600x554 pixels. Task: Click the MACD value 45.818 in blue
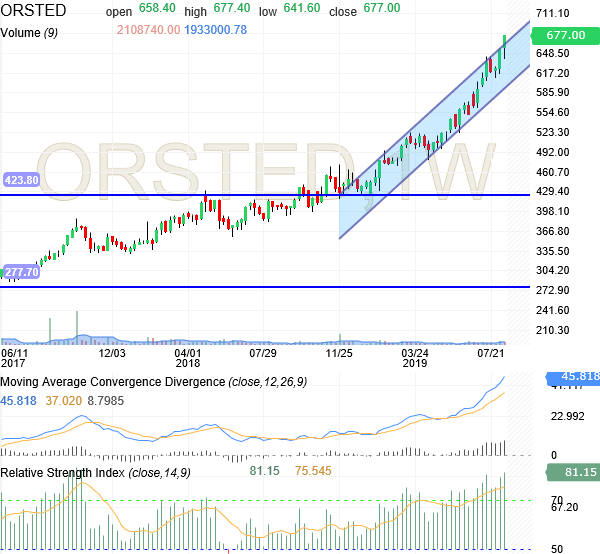18,401
